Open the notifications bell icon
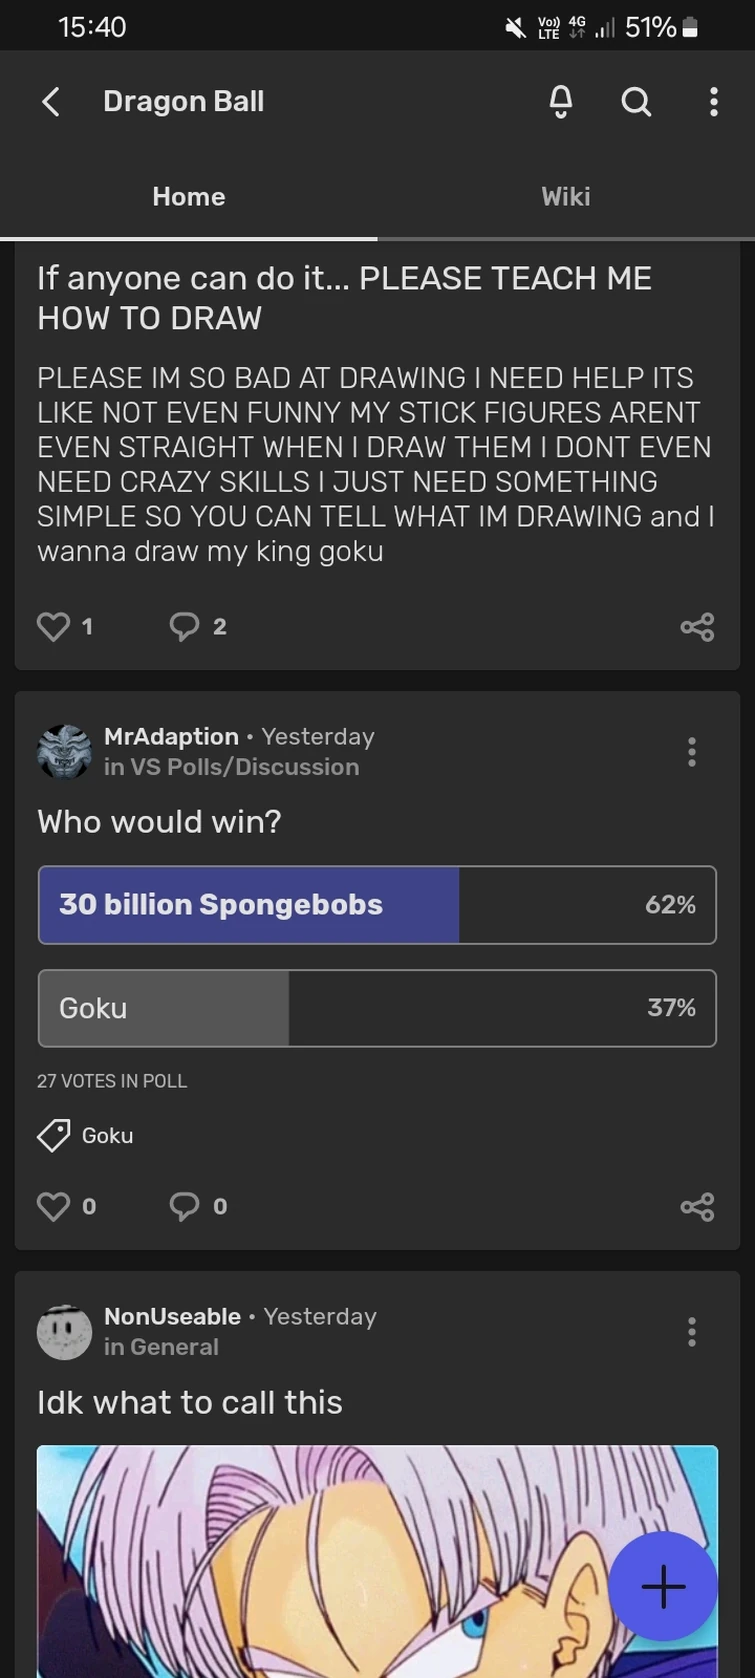Image resolution: width=755 pixels, height=1678 pixels. click(561, 101)
